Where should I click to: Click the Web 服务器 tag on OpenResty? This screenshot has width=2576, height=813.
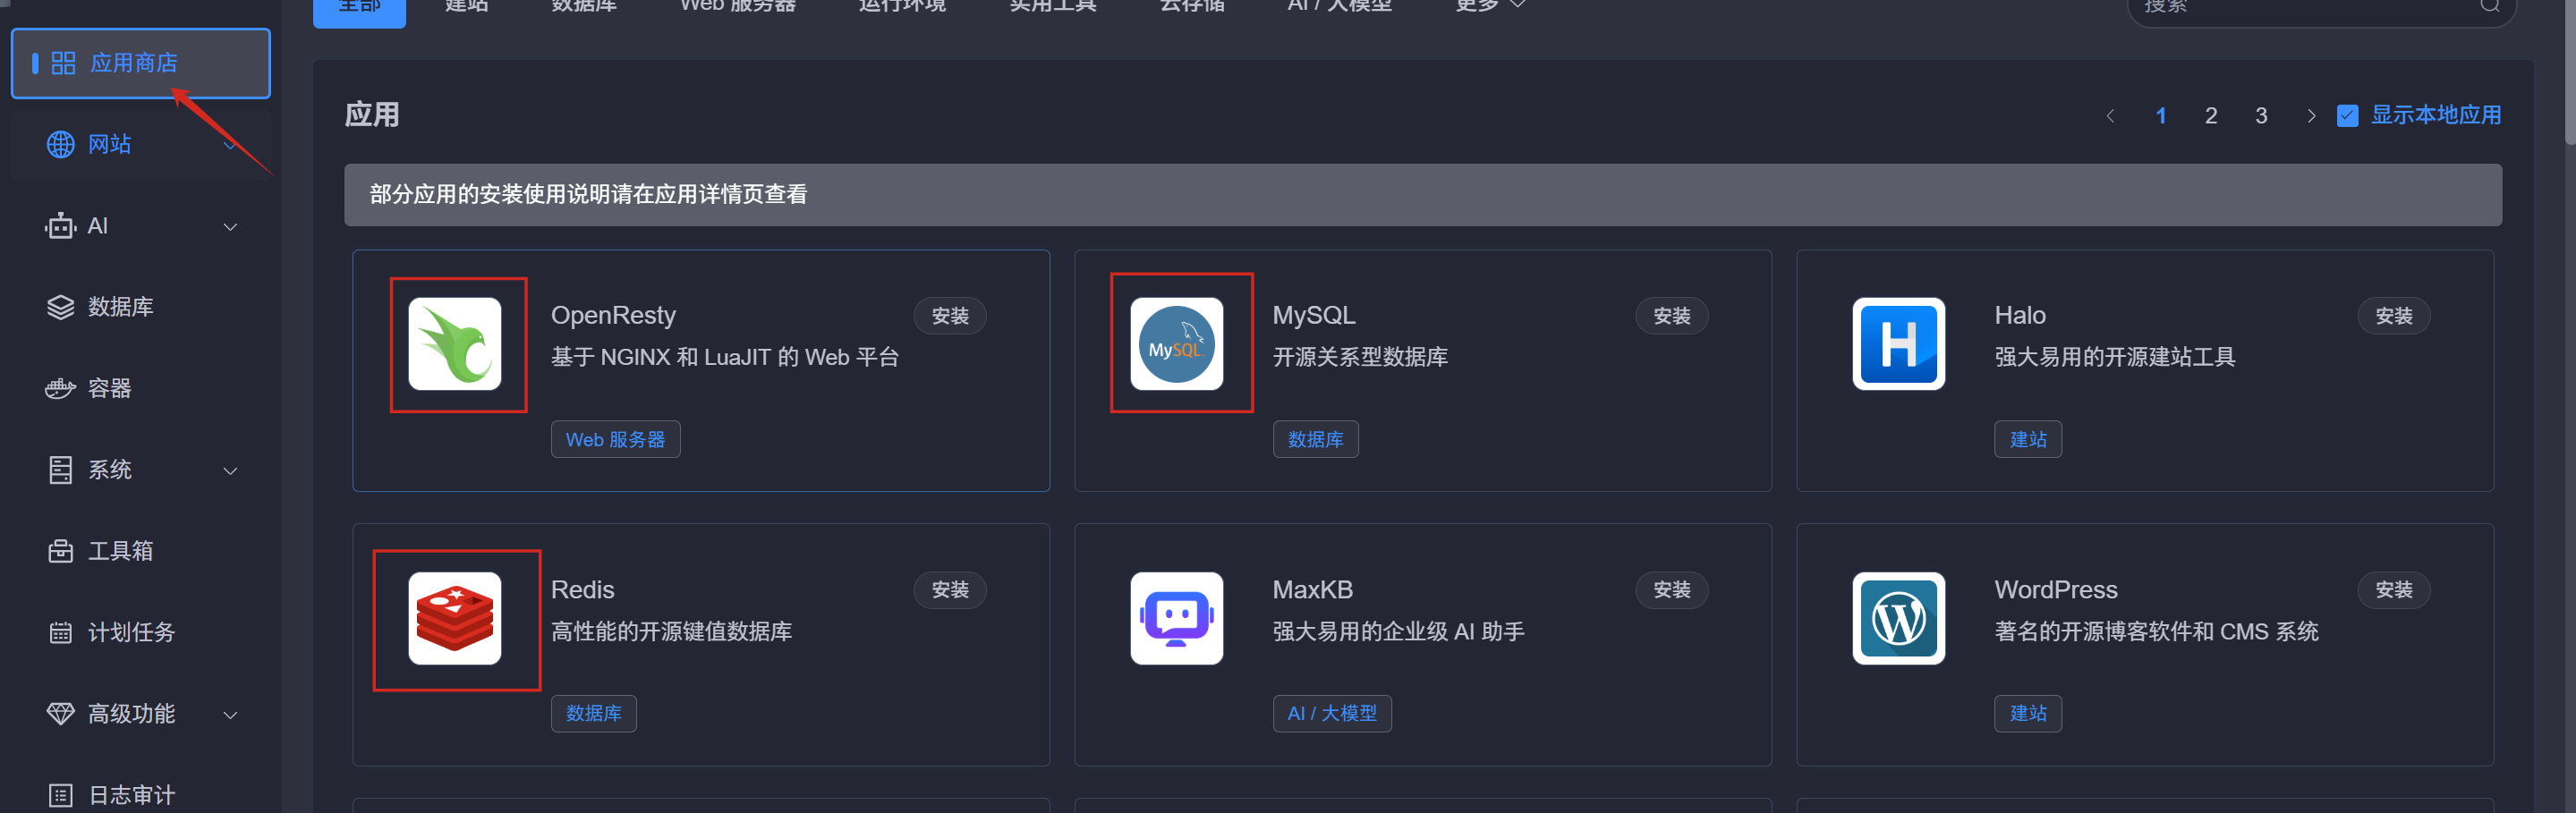[x=615, y=439]
